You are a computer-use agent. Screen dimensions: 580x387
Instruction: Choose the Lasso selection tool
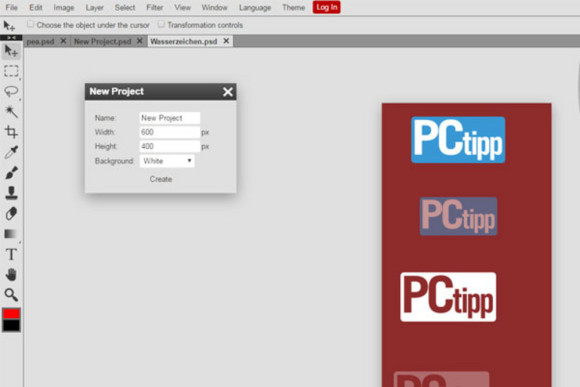pyautogui.click(x=11, y=91)
